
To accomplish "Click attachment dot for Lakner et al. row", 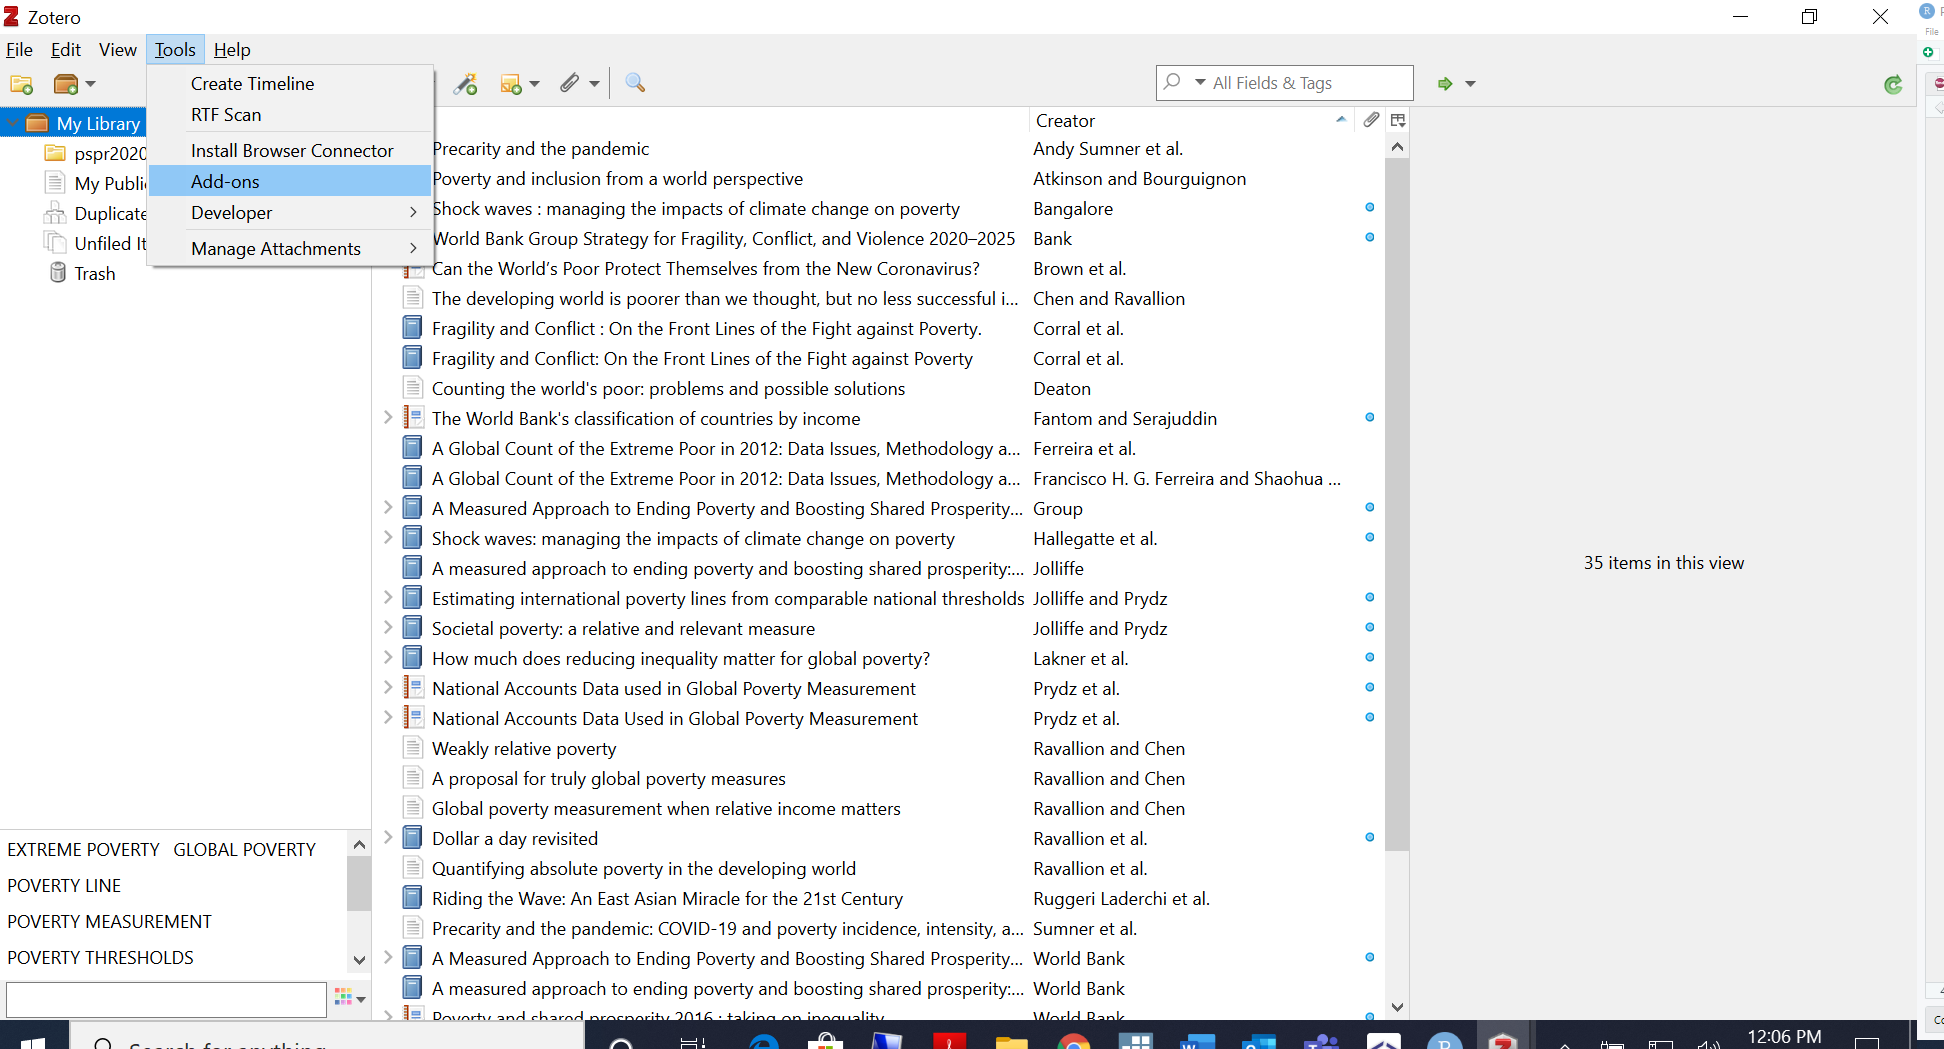I will pyautogui.click(x=1370, y=657).
